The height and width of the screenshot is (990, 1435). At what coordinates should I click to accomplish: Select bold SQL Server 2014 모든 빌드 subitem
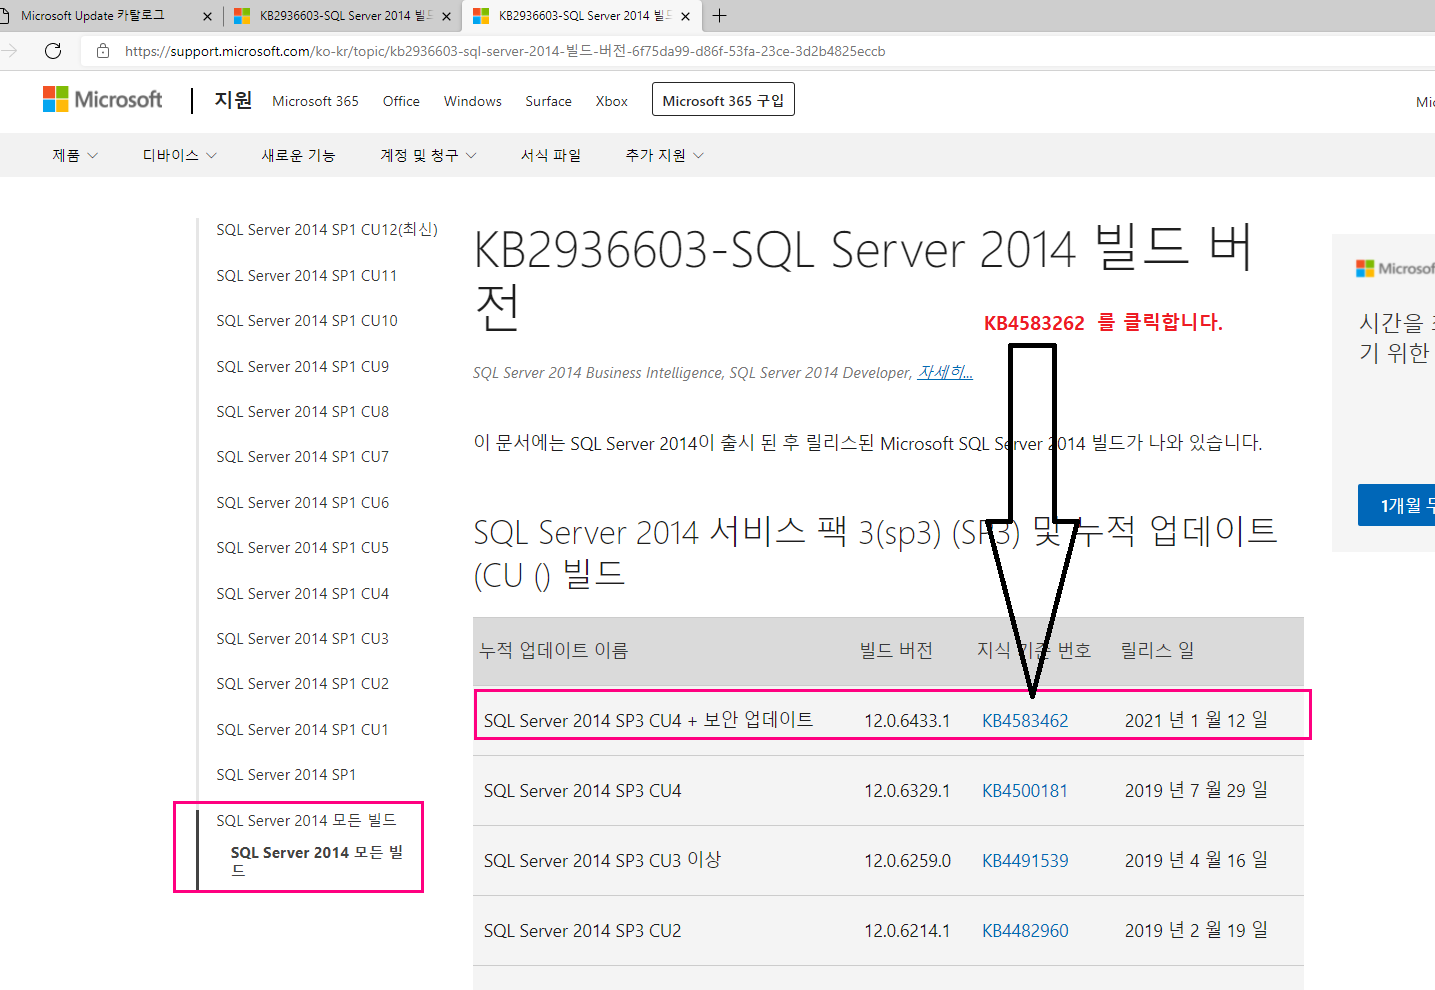[317, 861]
